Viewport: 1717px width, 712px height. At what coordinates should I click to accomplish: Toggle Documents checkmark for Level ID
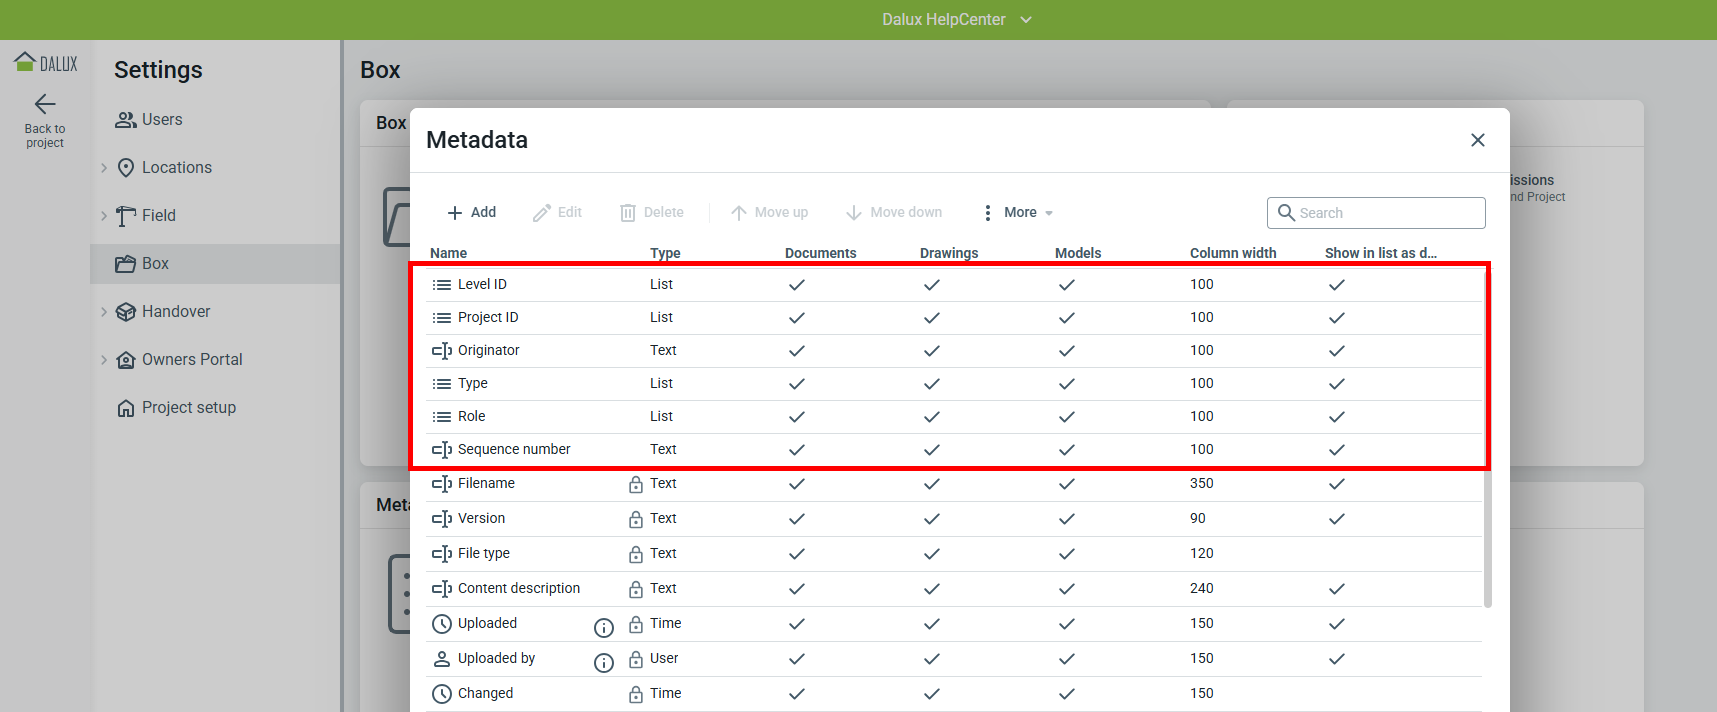797,285
